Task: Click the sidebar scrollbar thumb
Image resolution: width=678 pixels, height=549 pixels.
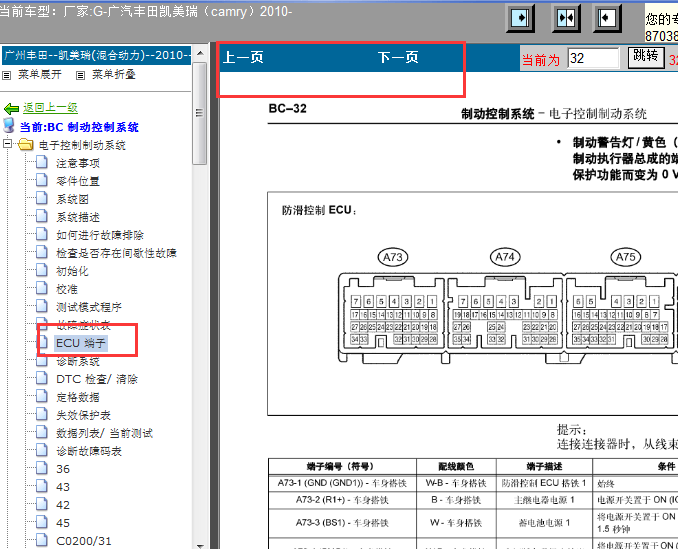Action: (x=200, y=113)
